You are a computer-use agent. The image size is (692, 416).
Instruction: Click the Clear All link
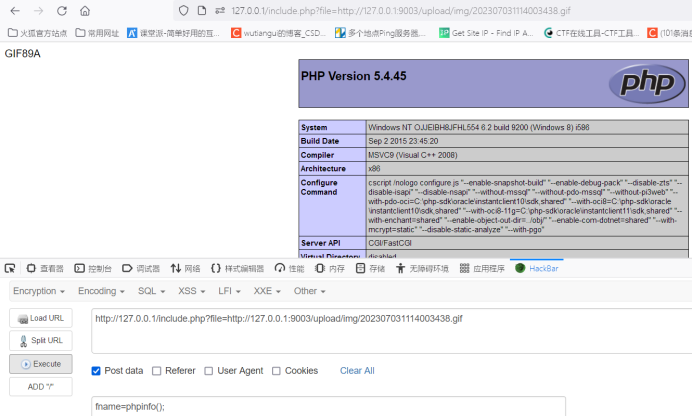coord(357,371)
